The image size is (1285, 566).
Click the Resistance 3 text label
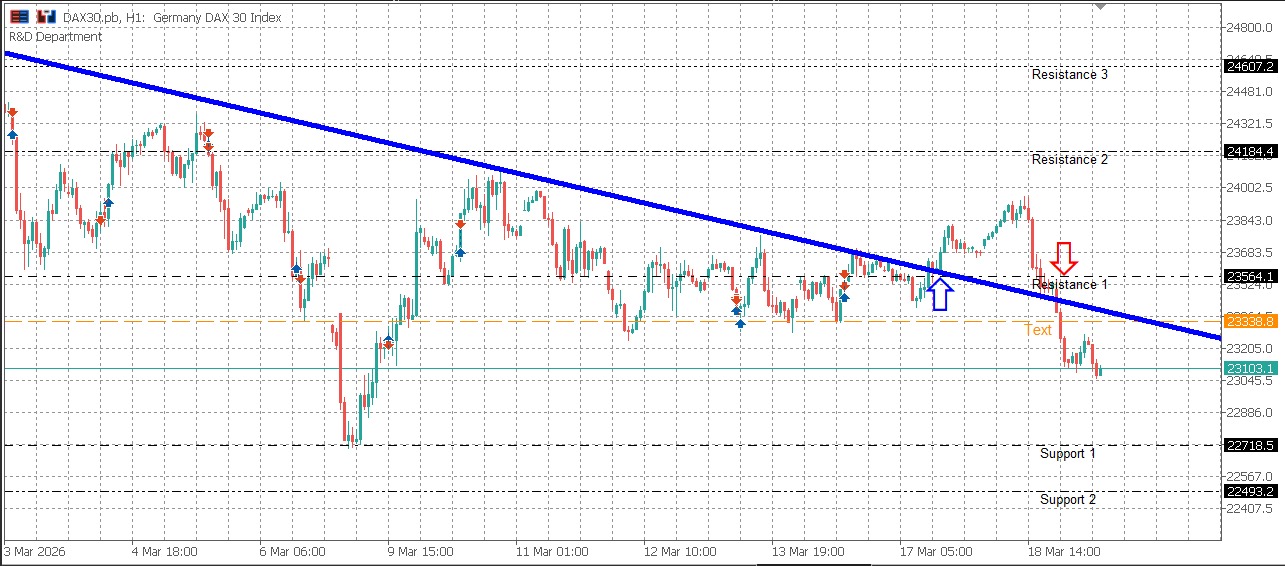point(1069,74)
